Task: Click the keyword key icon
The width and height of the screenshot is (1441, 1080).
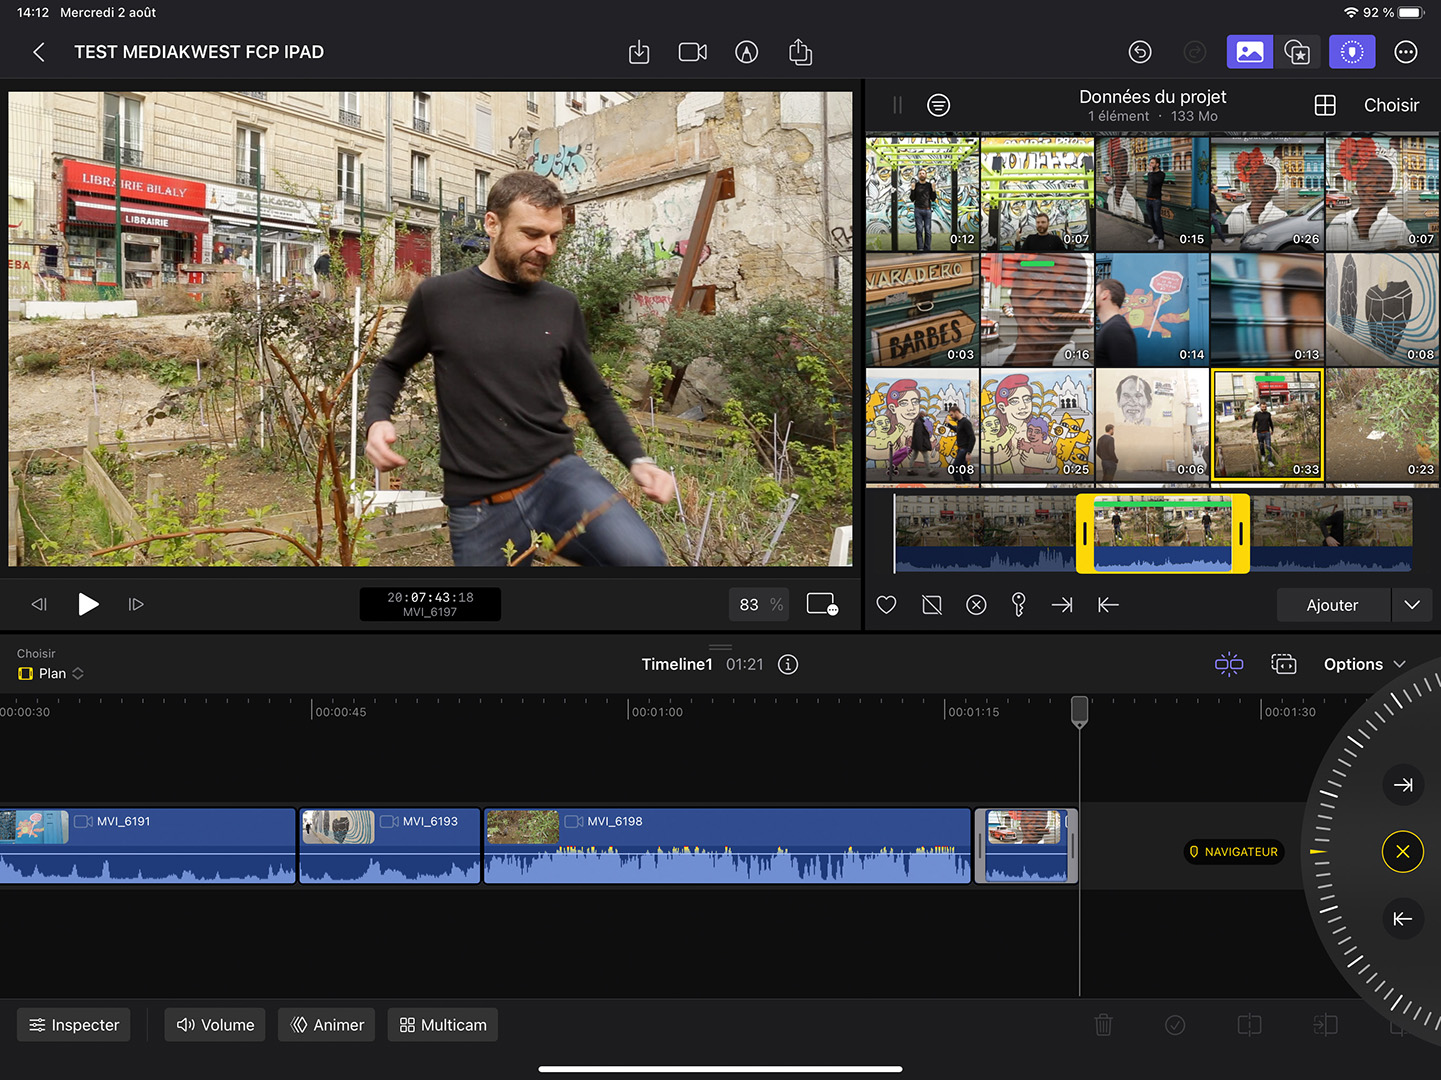Action: coord(1018,605)
